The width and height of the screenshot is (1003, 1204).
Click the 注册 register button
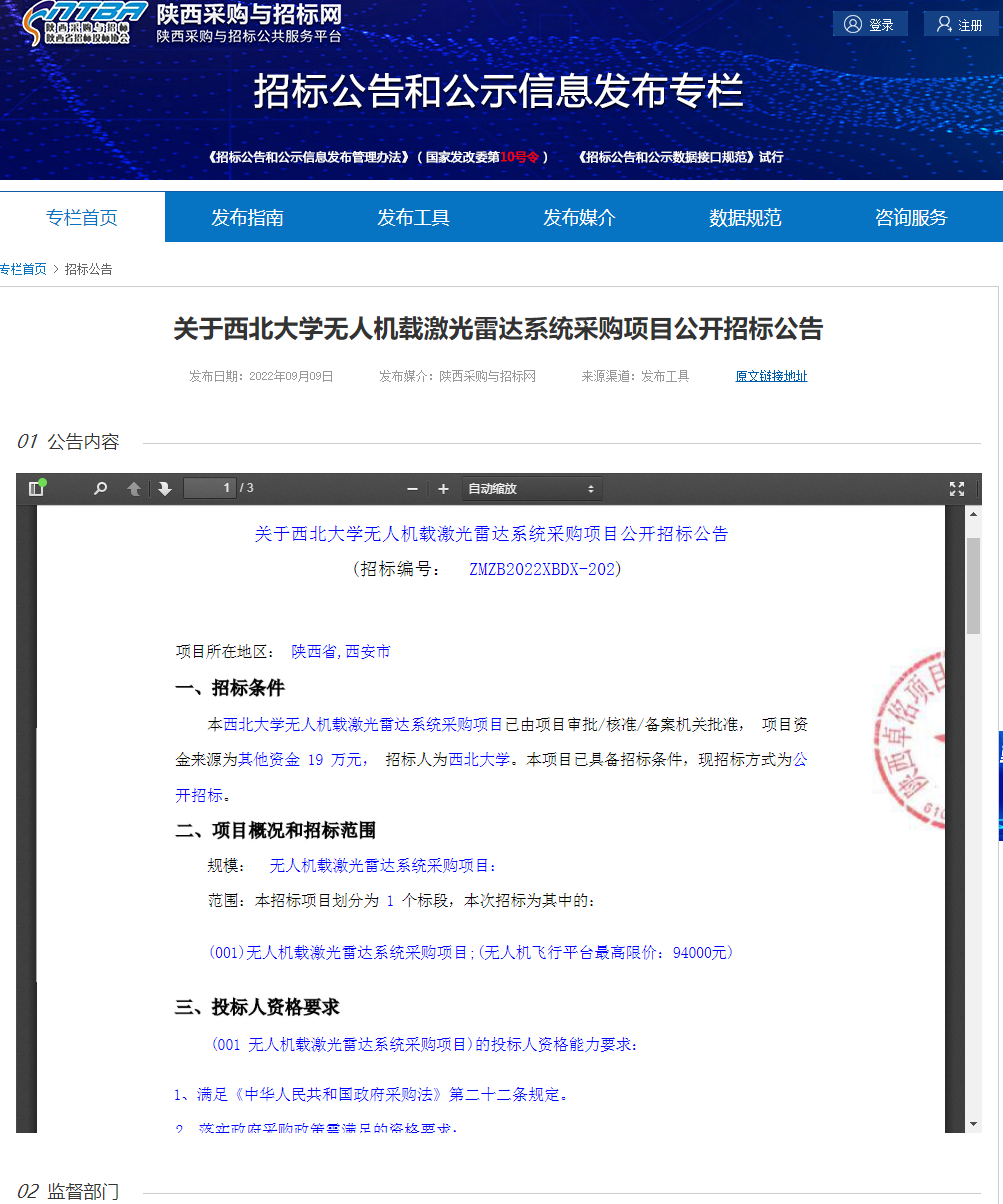click(x=960, y=25)
